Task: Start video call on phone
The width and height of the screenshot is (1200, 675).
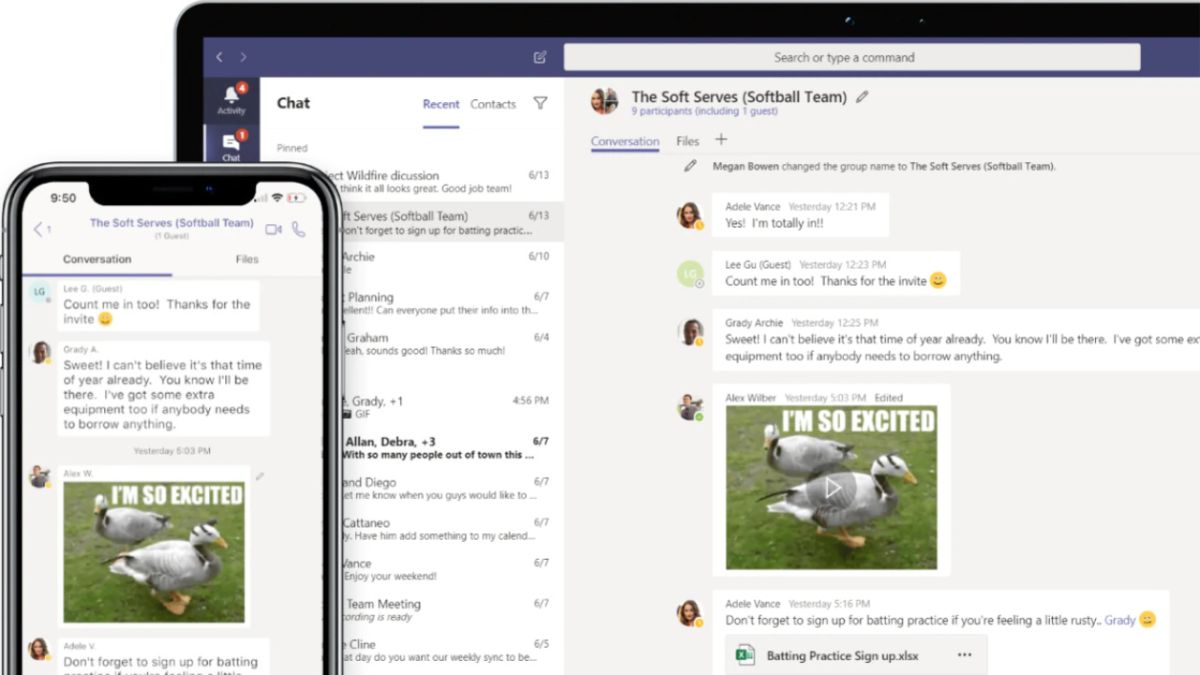Action: (x=273, y=229)
